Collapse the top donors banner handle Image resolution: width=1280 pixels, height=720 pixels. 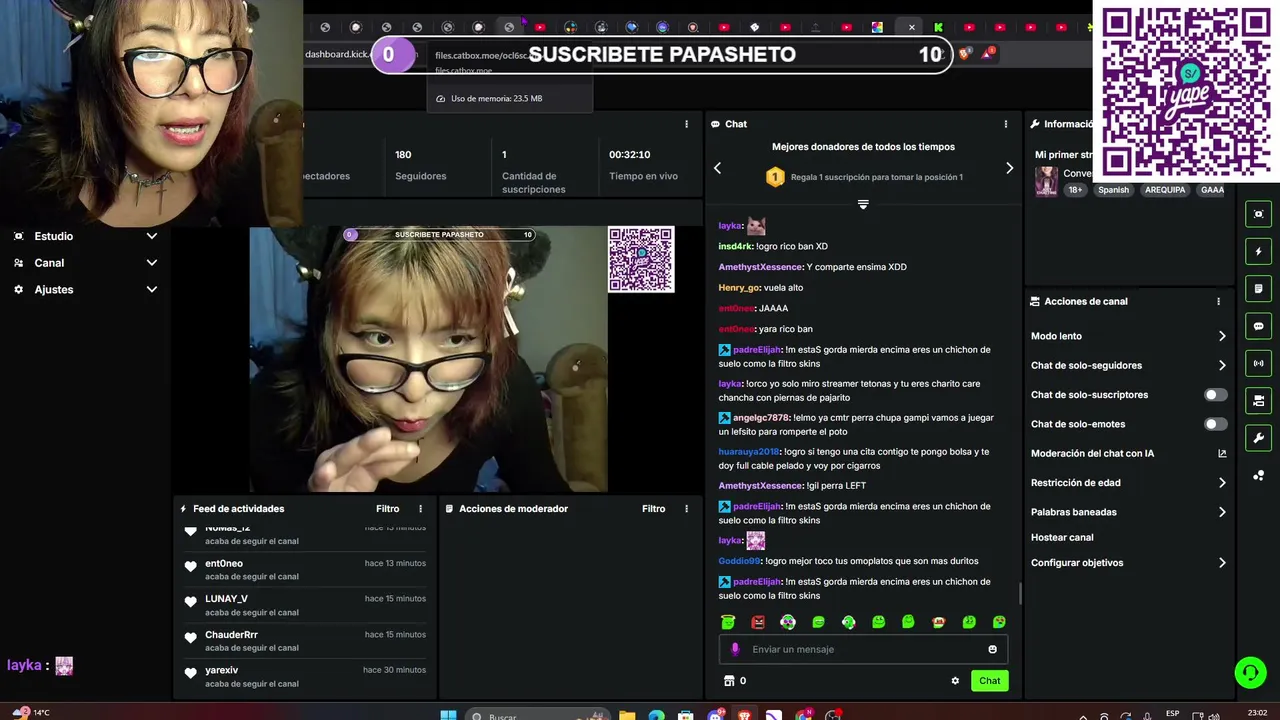(863, 204)
